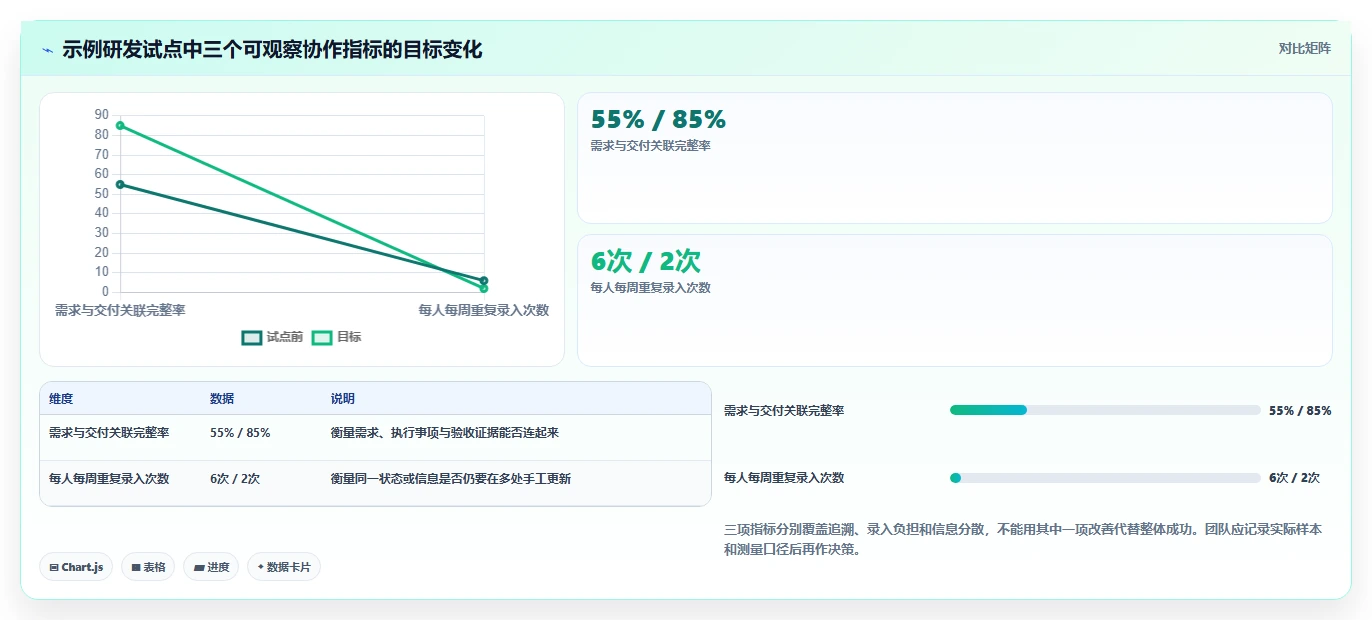Select the Chart.js tag chip
This screenshot has width=1372, height=620.
(x=76, y=567)
